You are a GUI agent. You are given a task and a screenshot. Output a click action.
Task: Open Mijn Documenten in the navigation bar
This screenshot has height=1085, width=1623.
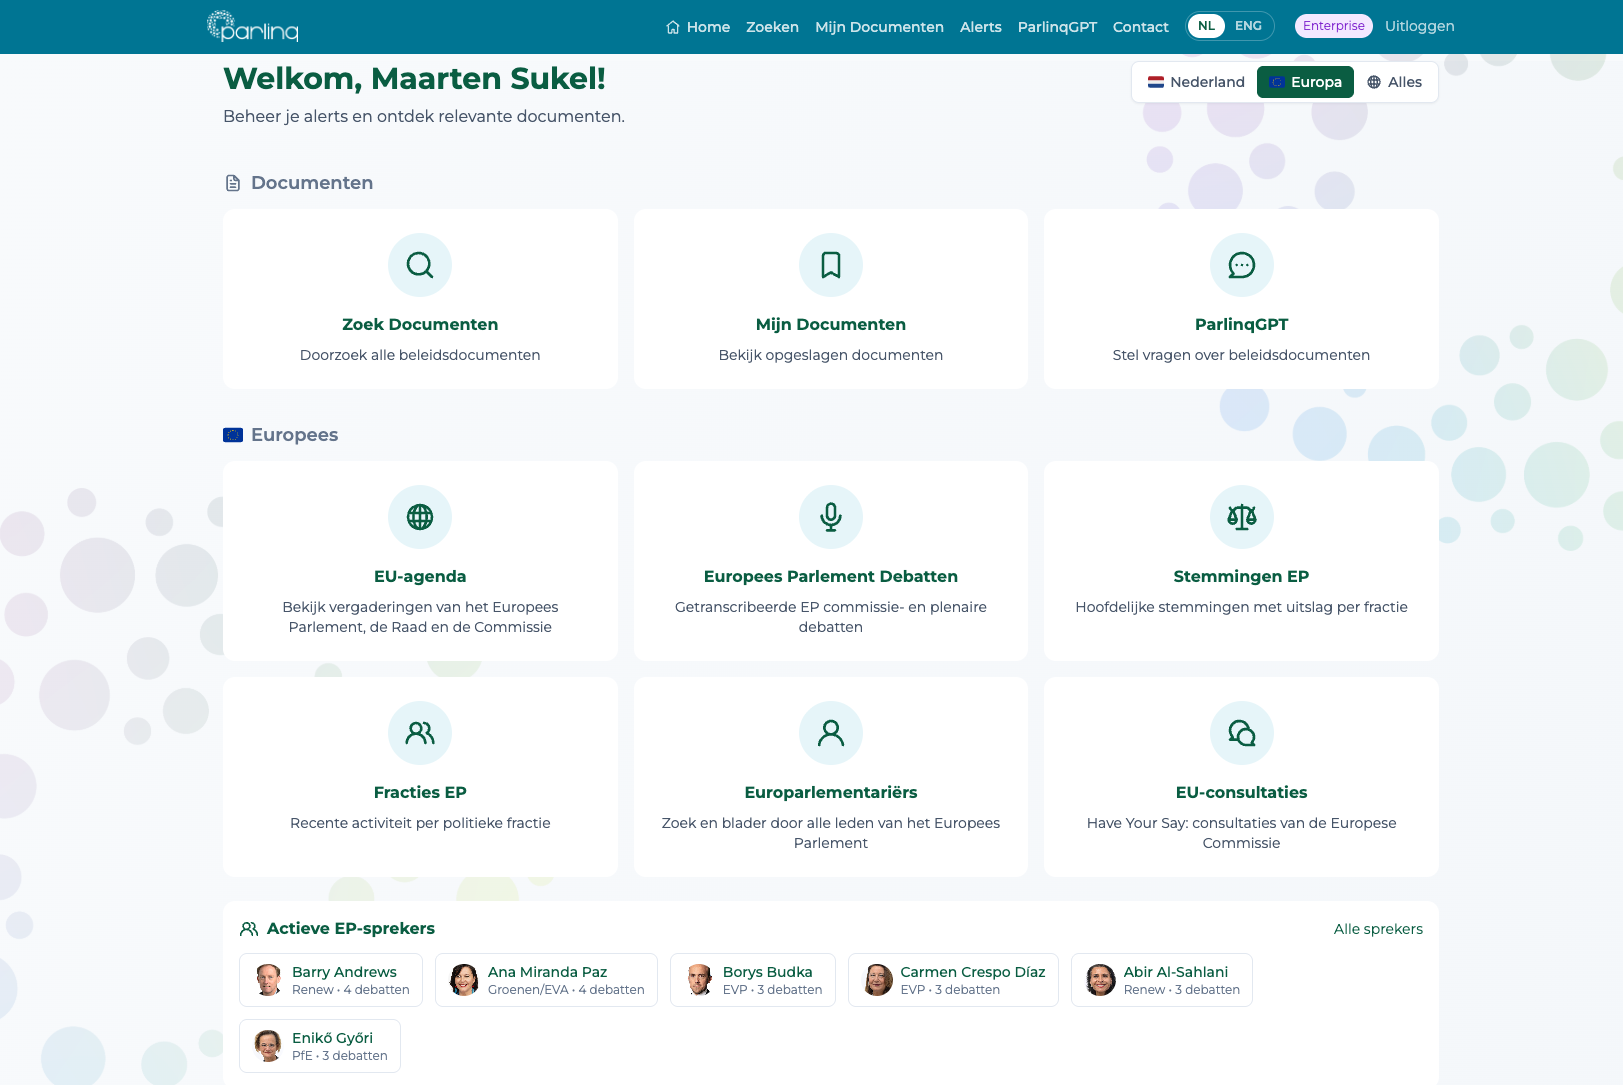click(x=879, y=27)
